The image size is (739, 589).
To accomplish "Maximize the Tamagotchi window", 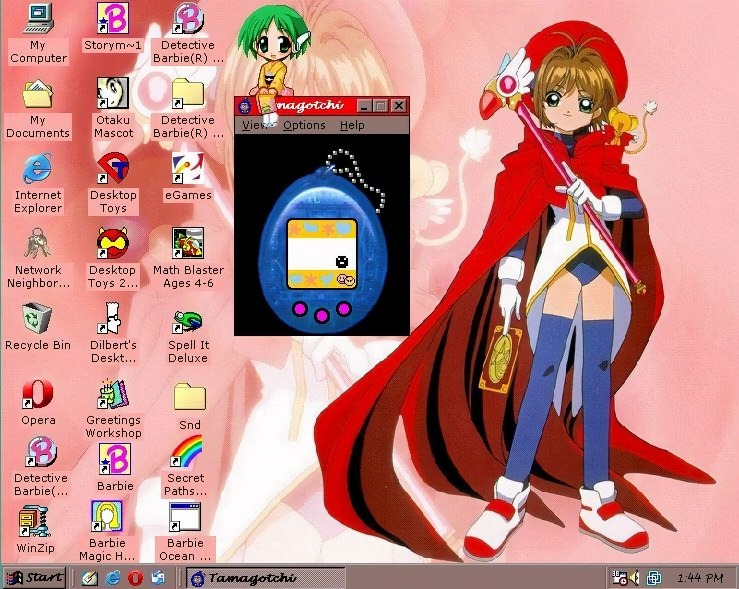I will [x=380, y=106].
